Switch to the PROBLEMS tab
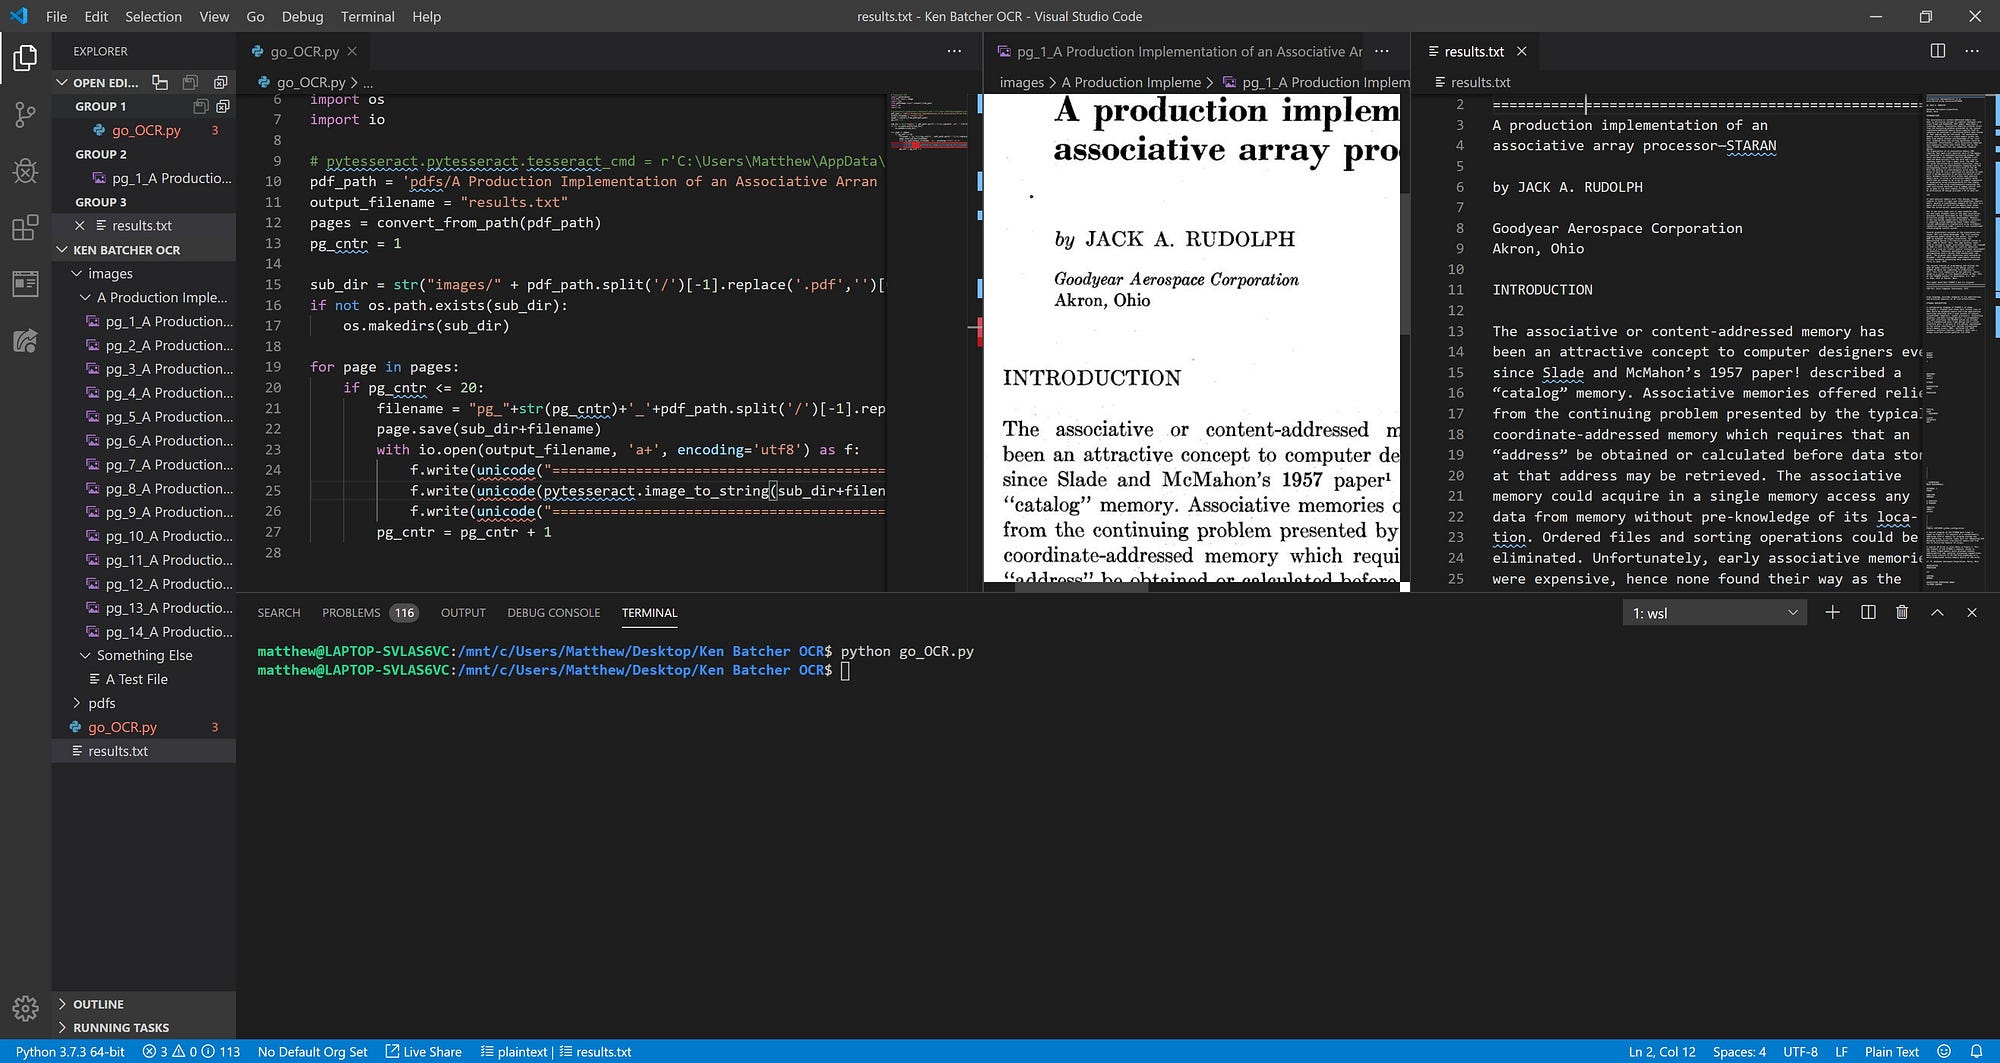This screenshot has width=2000, height=1063. 351,613
